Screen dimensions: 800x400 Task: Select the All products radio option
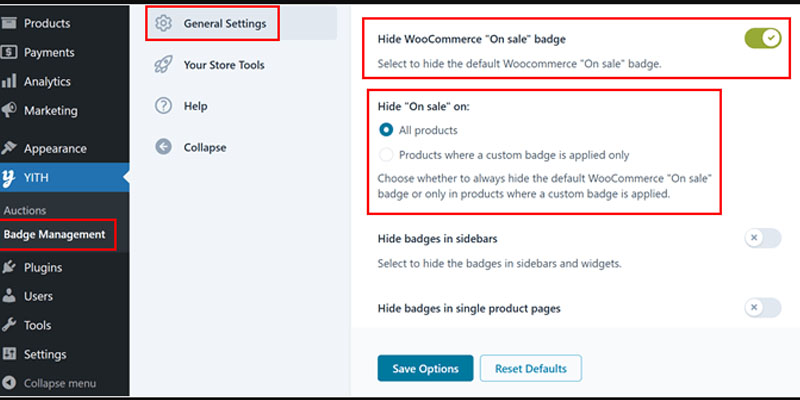[386, 130]
